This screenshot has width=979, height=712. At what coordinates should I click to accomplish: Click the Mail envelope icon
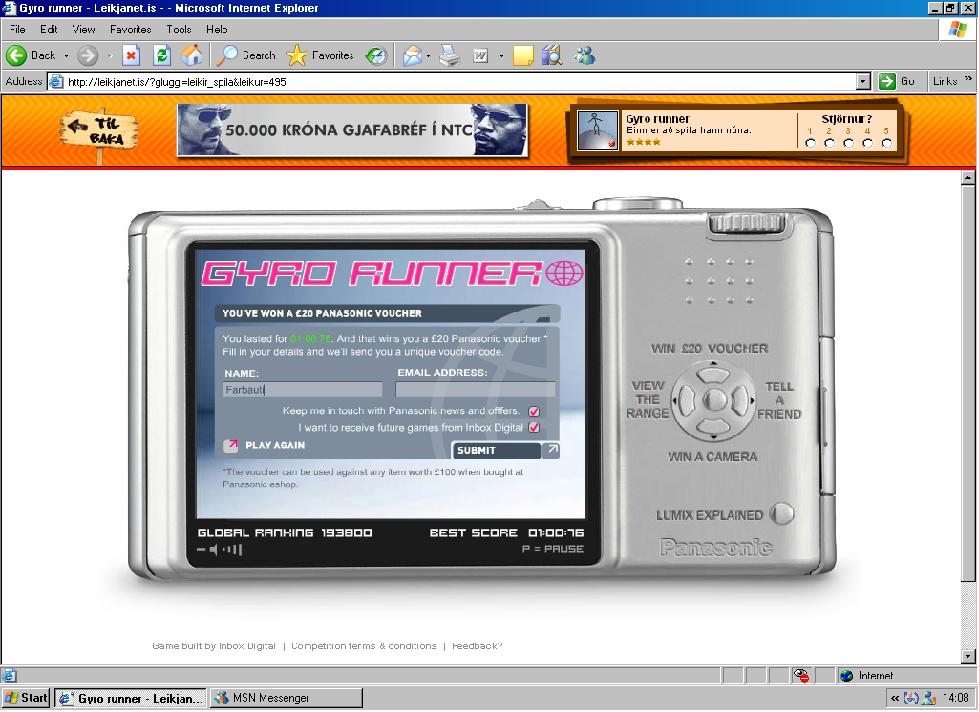click(412, 56)
